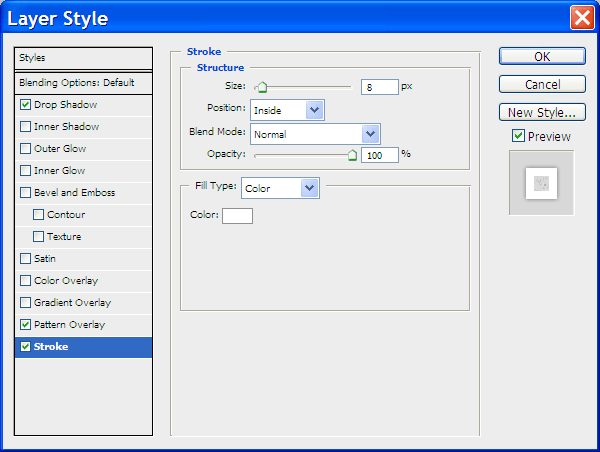Open the stroke Color swatch
600x452 pixels.
[x=237, y=216]
